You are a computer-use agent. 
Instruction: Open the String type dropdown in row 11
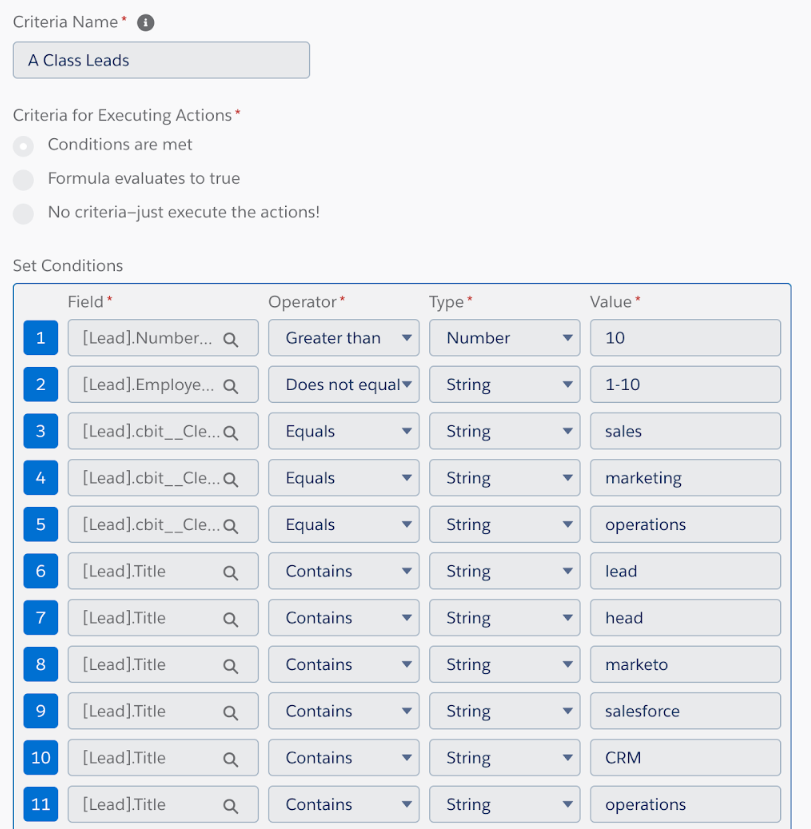point(504,804)
